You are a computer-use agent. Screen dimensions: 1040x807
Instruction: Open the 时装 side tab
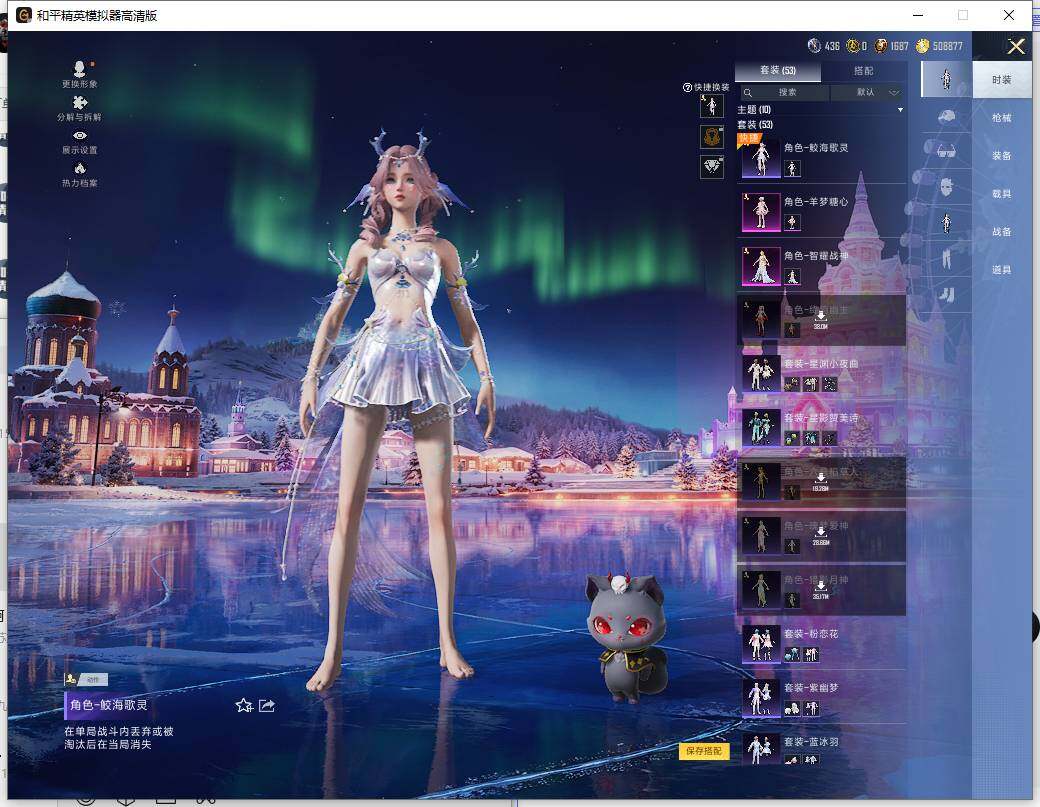point(1002,80)
